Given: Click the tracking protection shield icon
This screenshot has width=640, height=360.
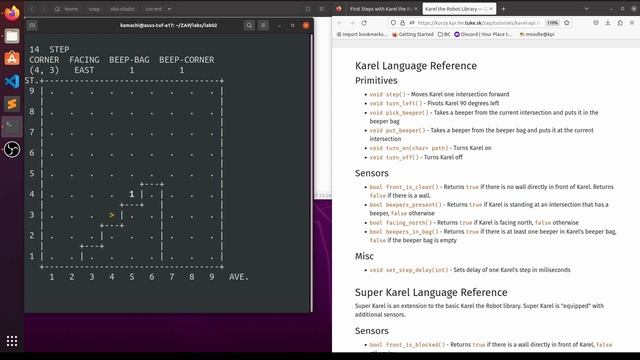Looking at the screenshot, I should tap(393, 23).
